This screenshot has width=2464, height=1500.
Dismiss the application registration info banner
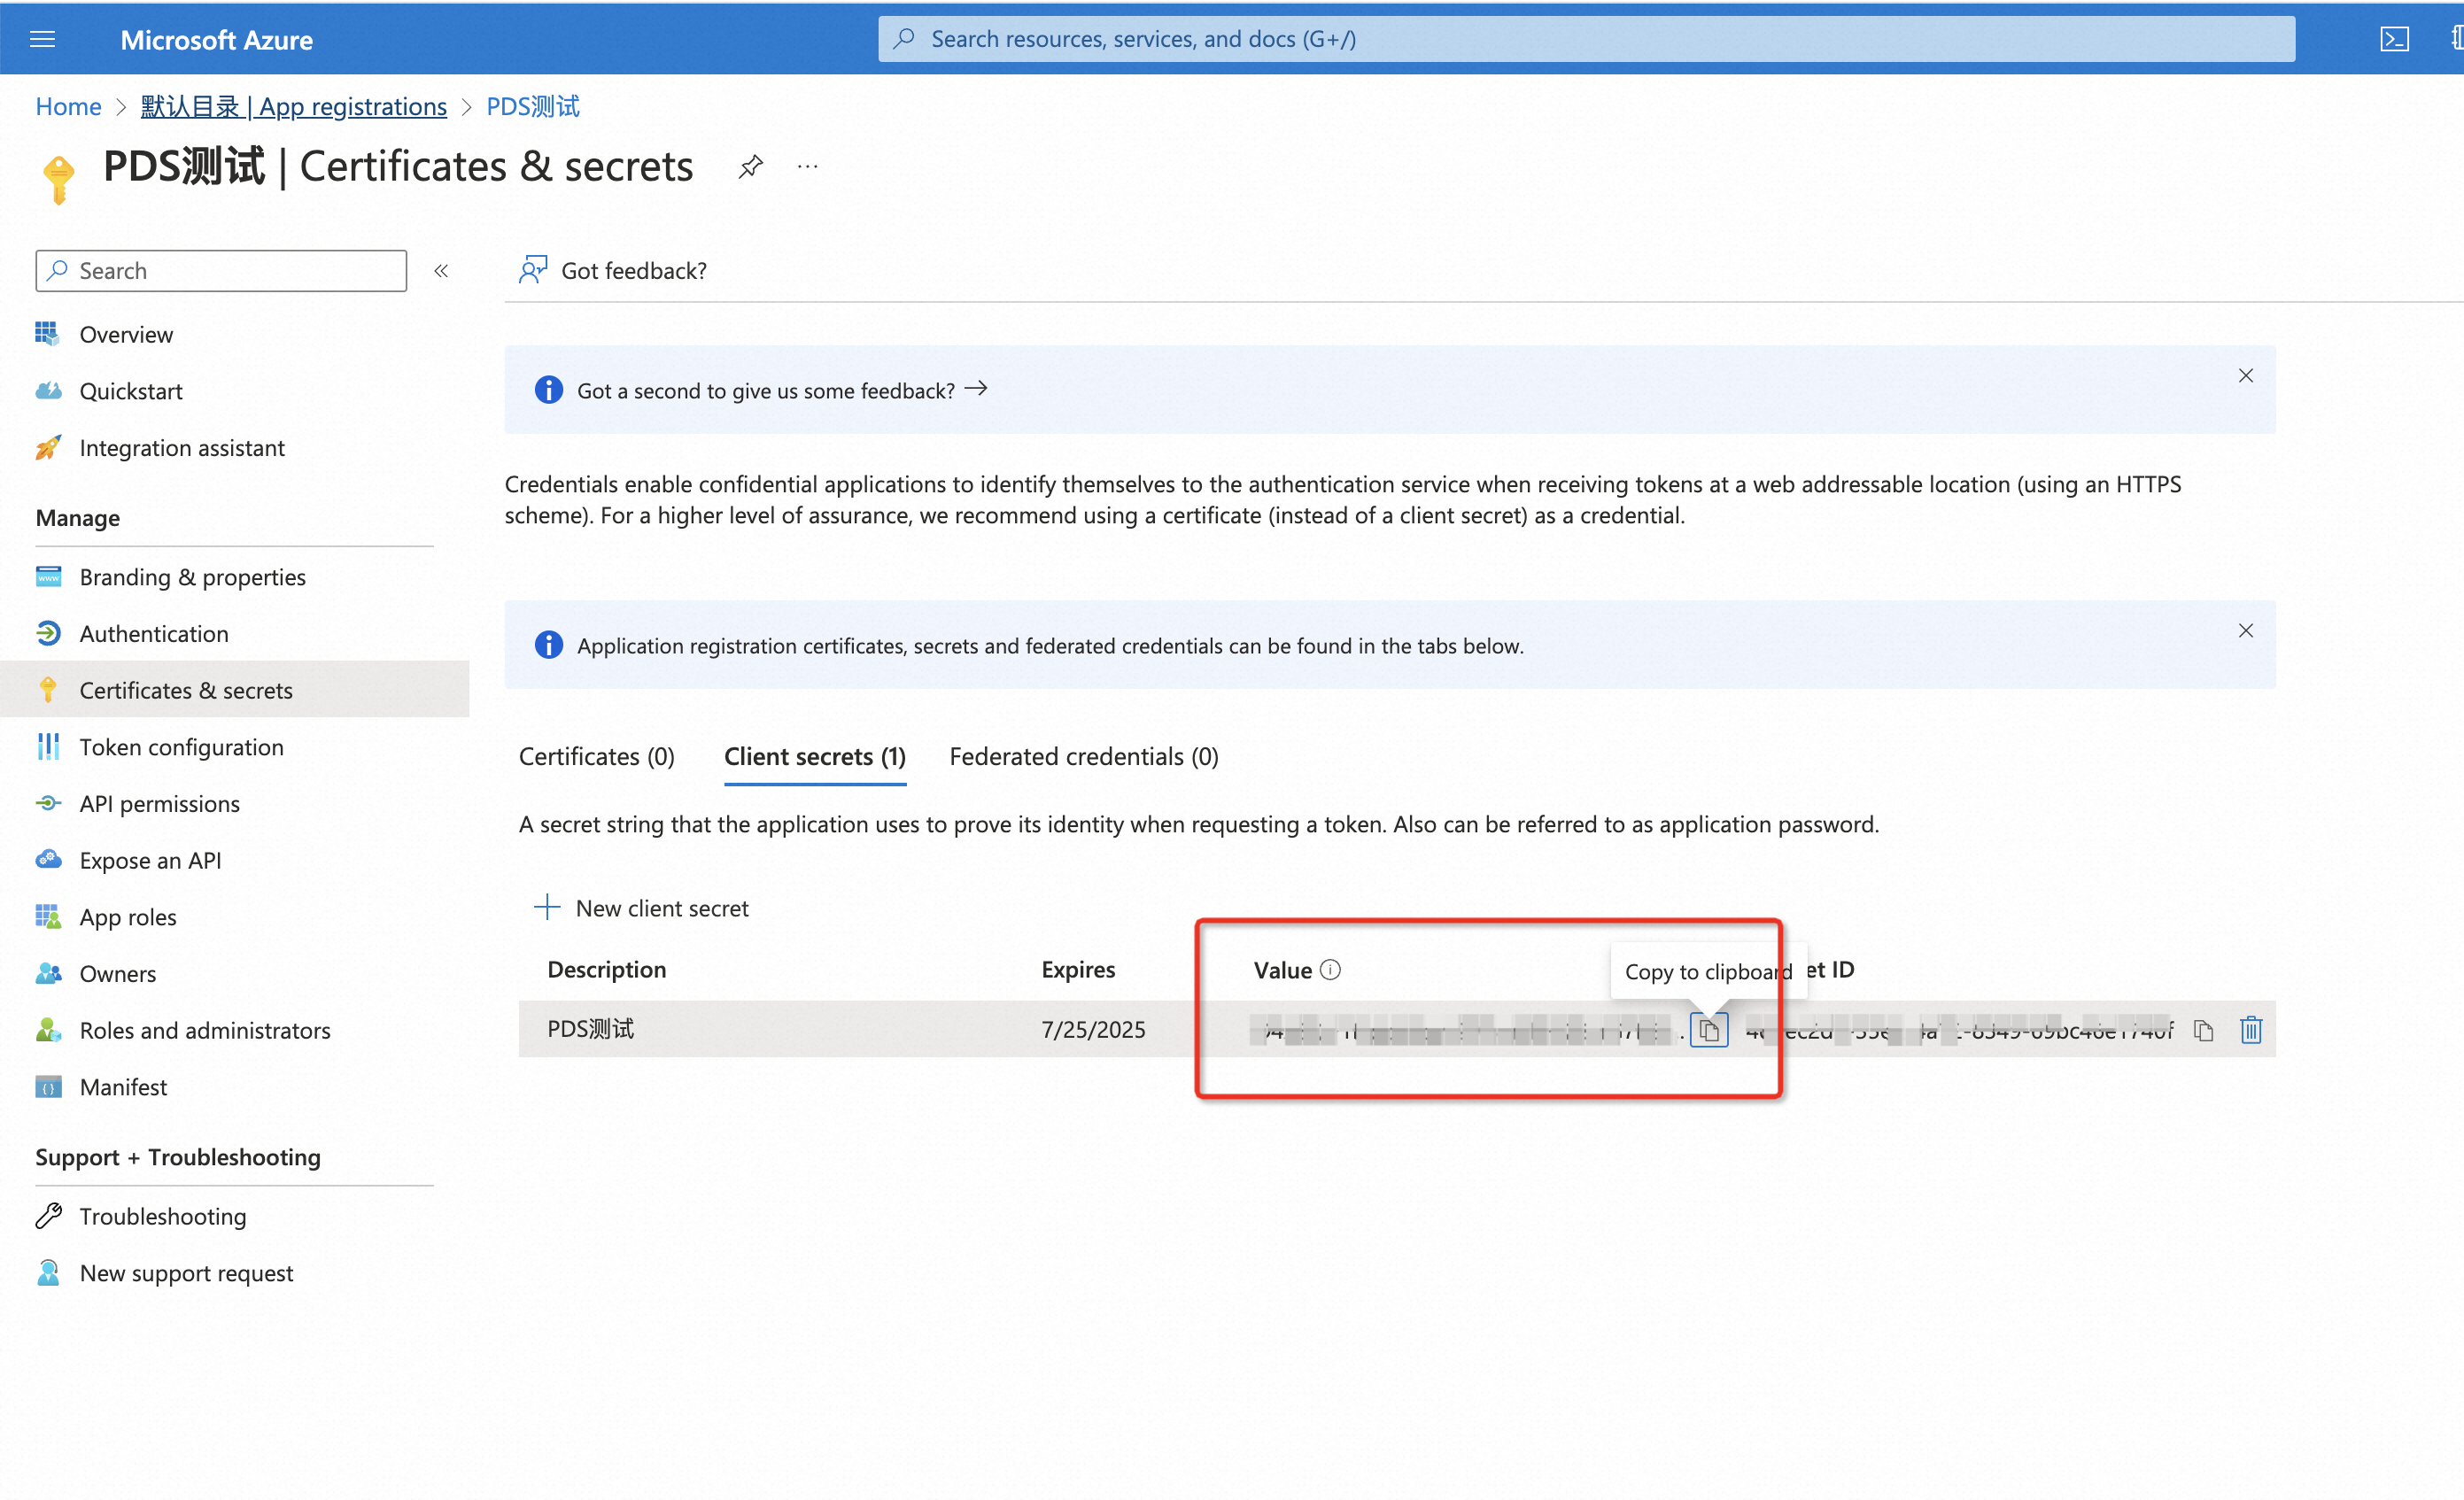pyautogui.click(x=2245, y=631)
